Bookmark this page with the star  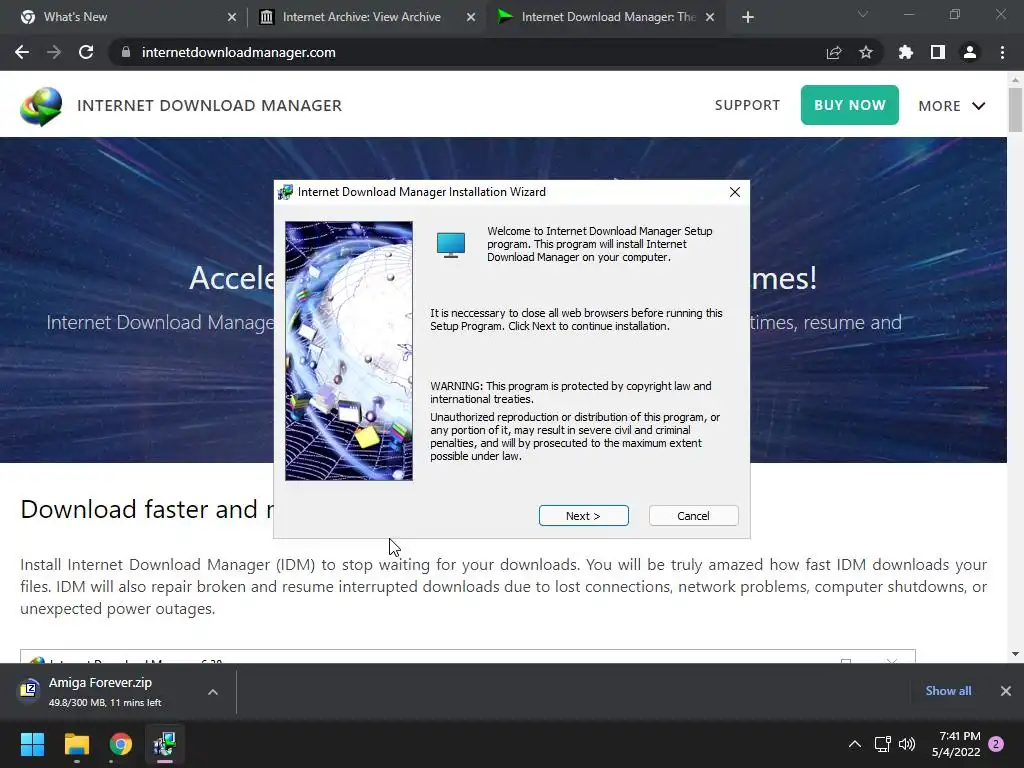[866, 52]
